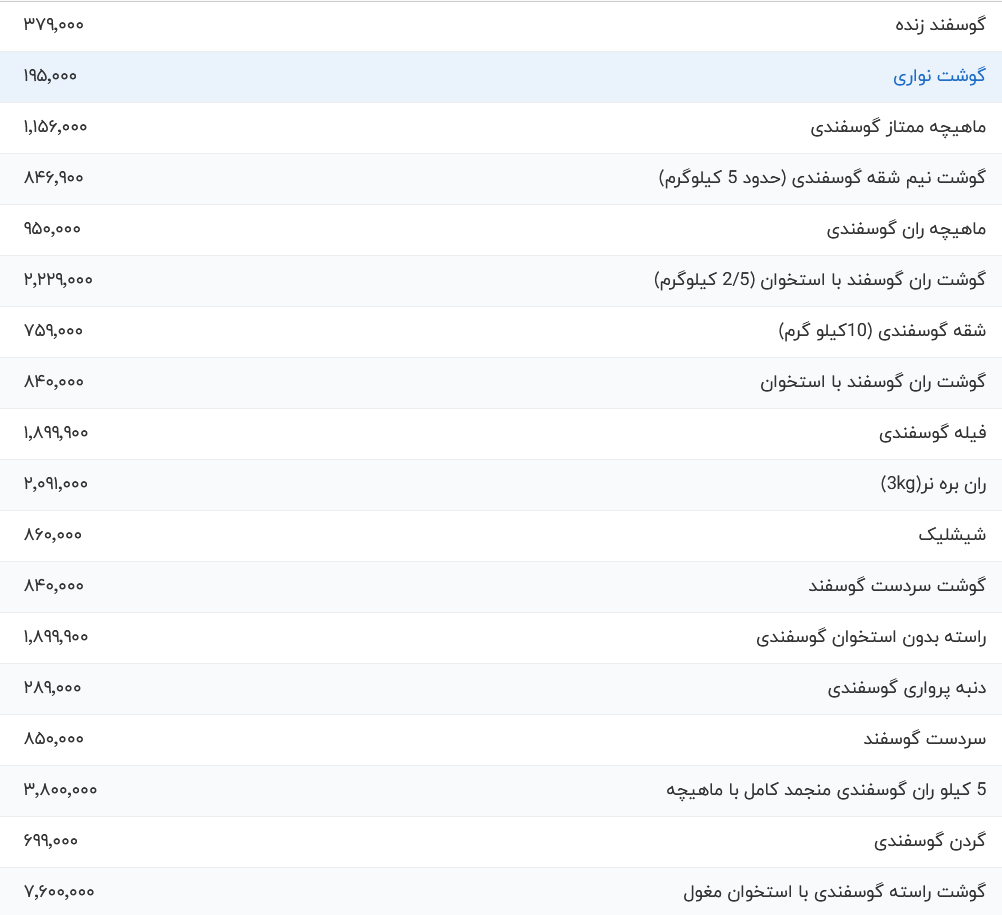Open the ماهیچه ران گوسفندی item
This screenshot has width=1002, height=915.
pyautogui.click(x=906, y=229)
